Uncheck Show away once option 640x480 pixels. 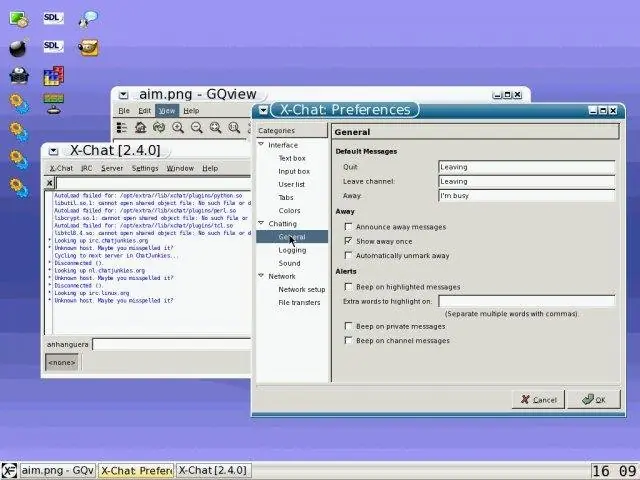coord(348,241)
